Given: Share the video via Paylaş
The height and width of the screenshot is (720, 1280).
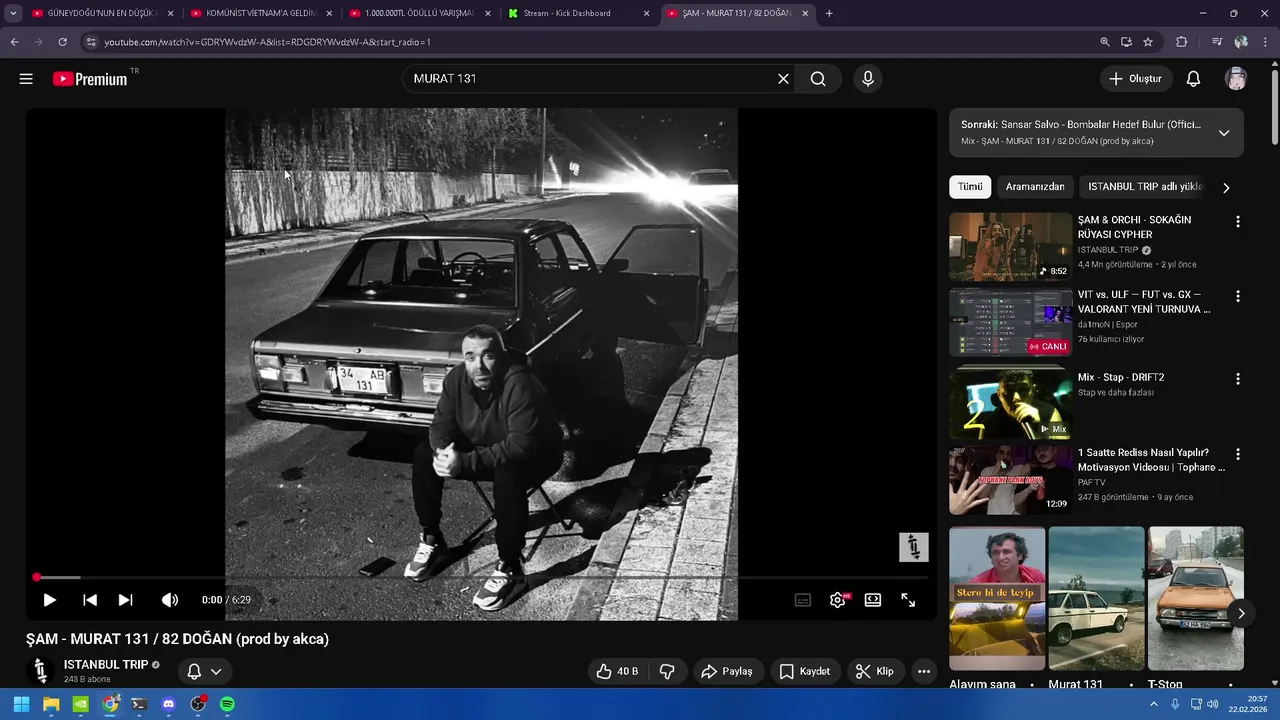Looking at the screenshot, I should click(x=727, y=671).
